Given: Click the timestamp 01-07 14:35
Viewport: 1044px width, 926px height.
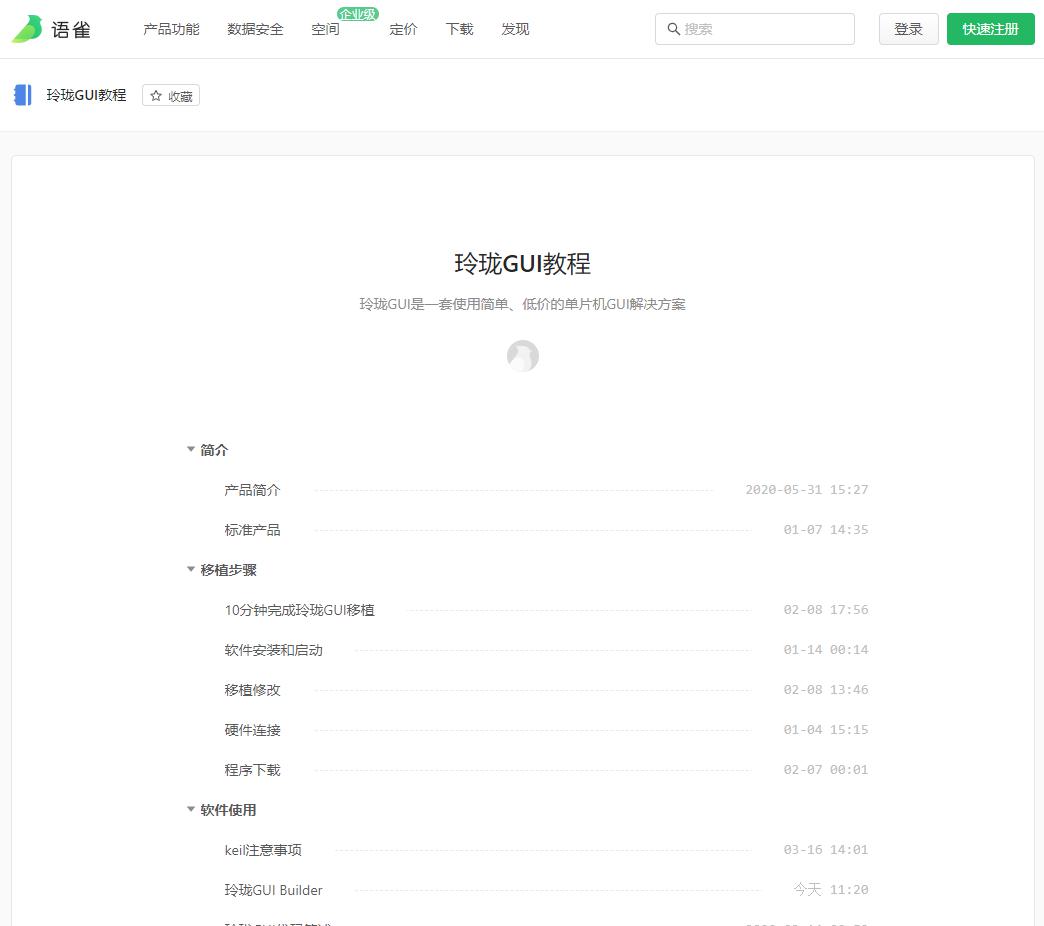Looking at the screenshot, I should [x=826, y=530].
